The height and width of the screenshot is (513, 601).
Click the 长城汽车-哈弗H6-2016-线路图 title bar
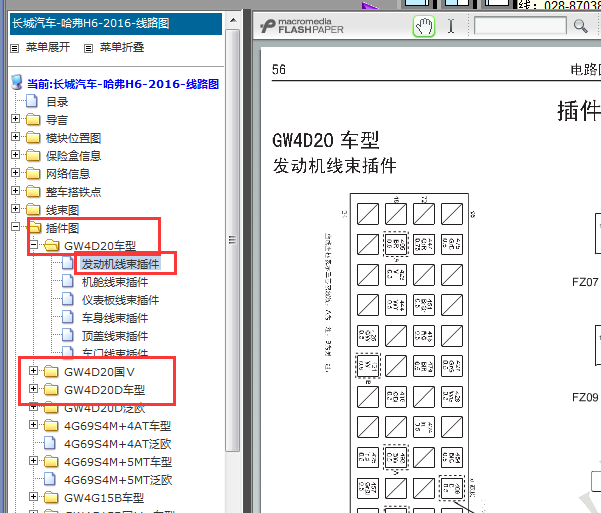(116, 24)
